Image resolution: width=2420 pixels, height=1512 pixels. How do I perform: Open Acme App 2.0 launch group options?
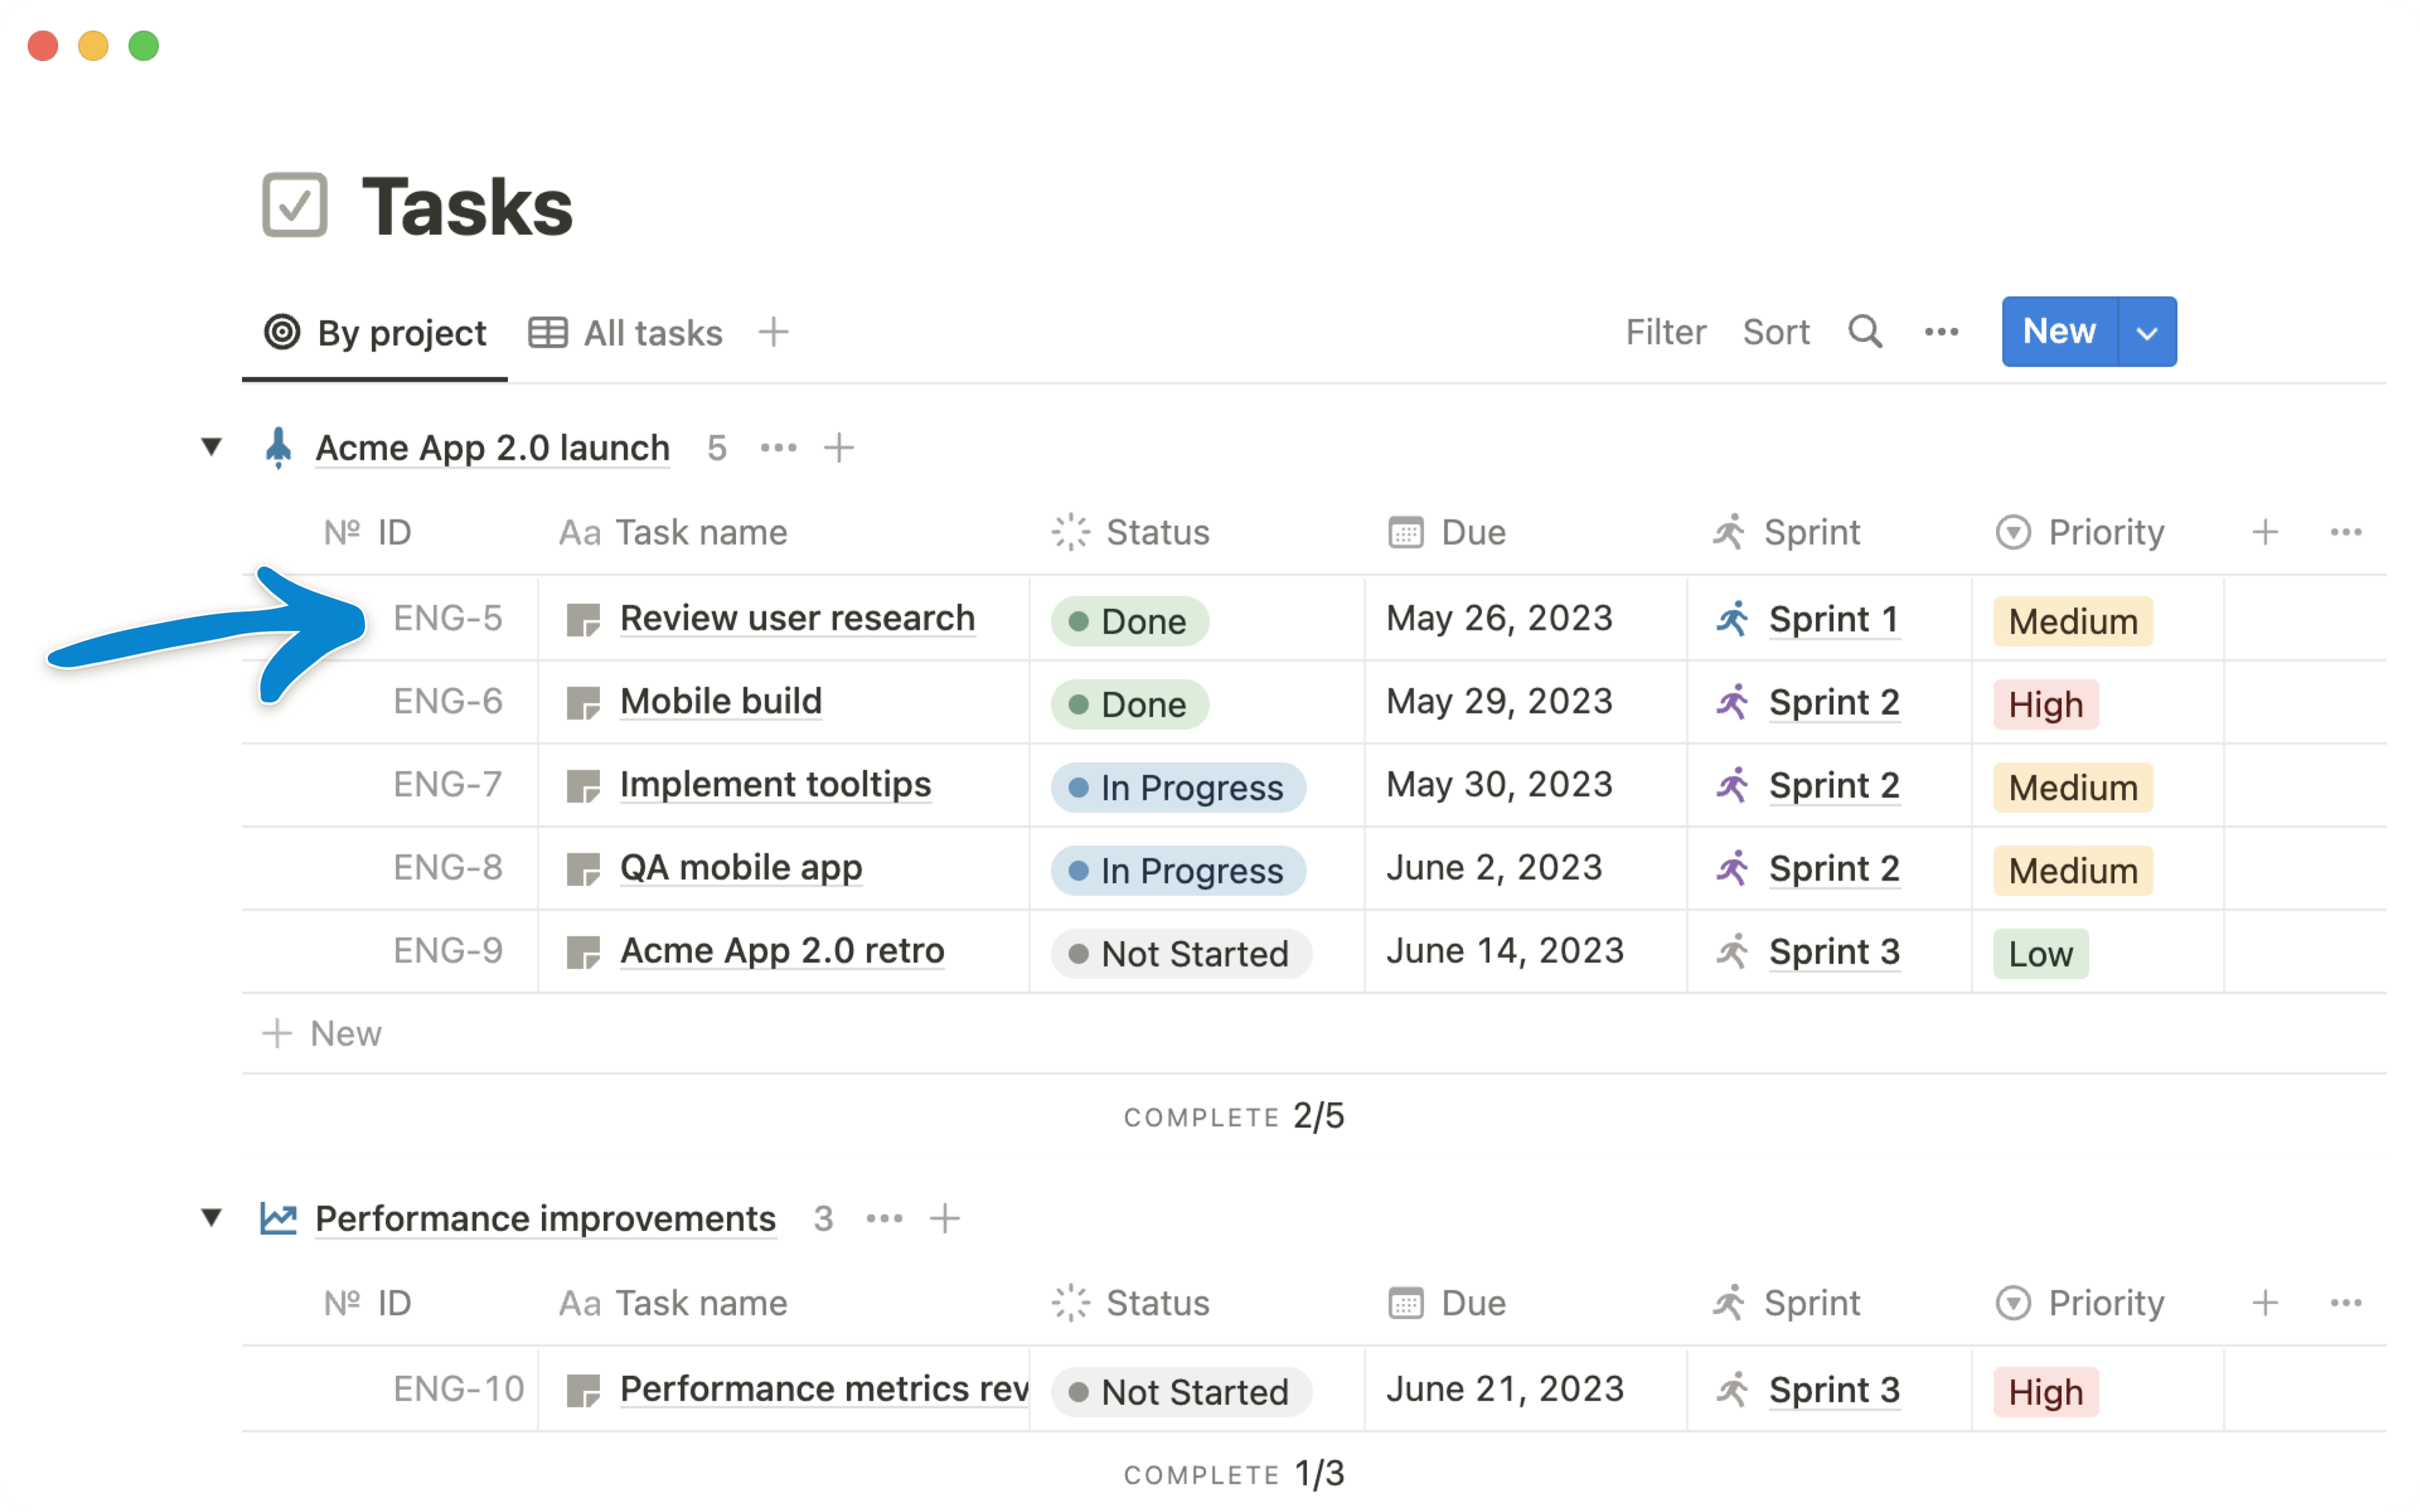point(778,448)
